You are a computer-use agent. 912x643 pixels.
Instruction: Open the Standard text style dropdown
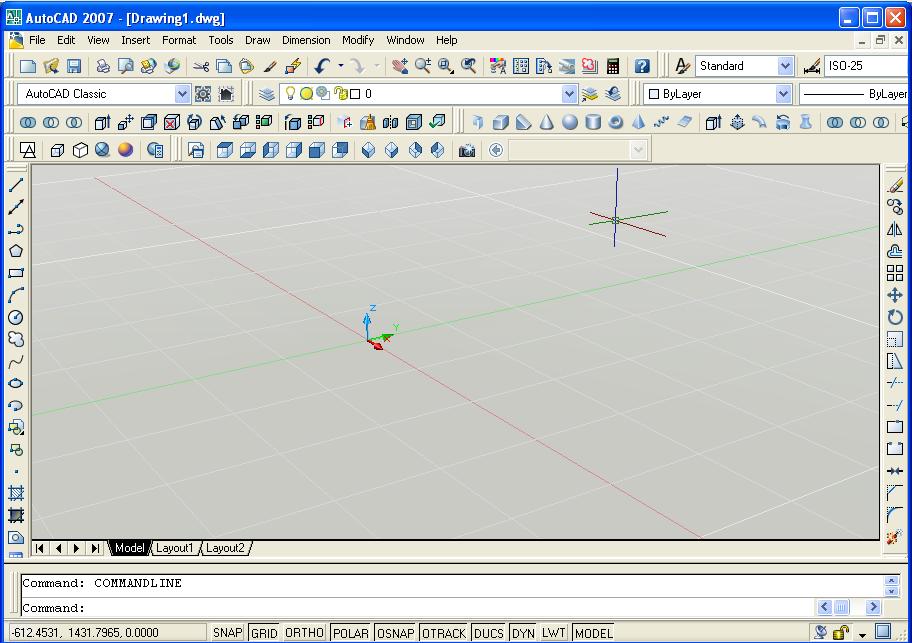click(785, 66)
